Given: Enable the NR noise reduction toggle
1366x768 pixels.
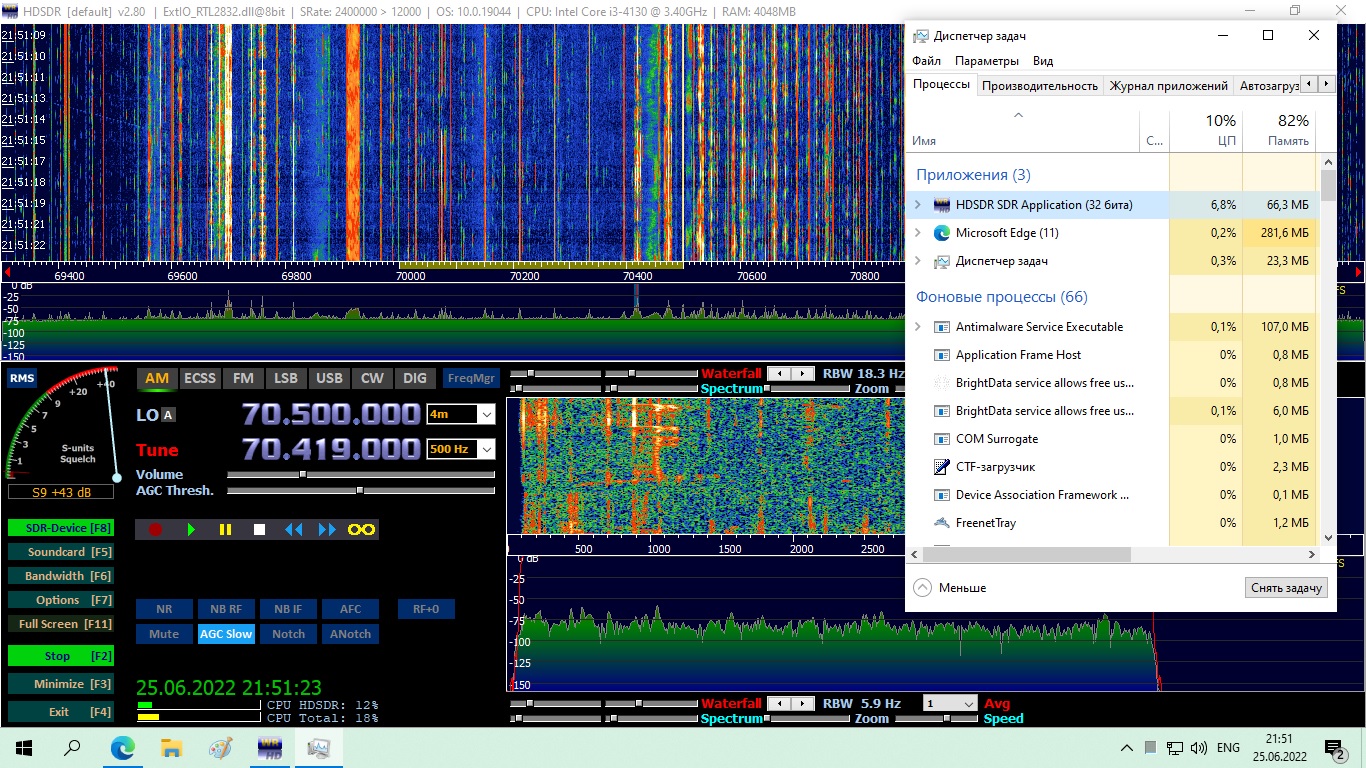Looking at the screenshot, I should click(x=164, y=609).
